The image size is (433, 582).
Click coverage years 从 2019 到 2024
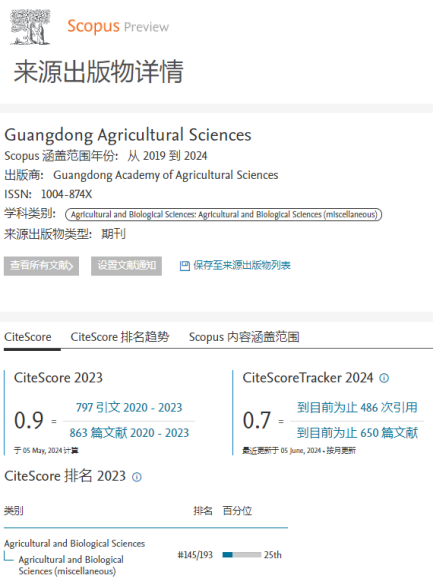[x=167, y=156]
